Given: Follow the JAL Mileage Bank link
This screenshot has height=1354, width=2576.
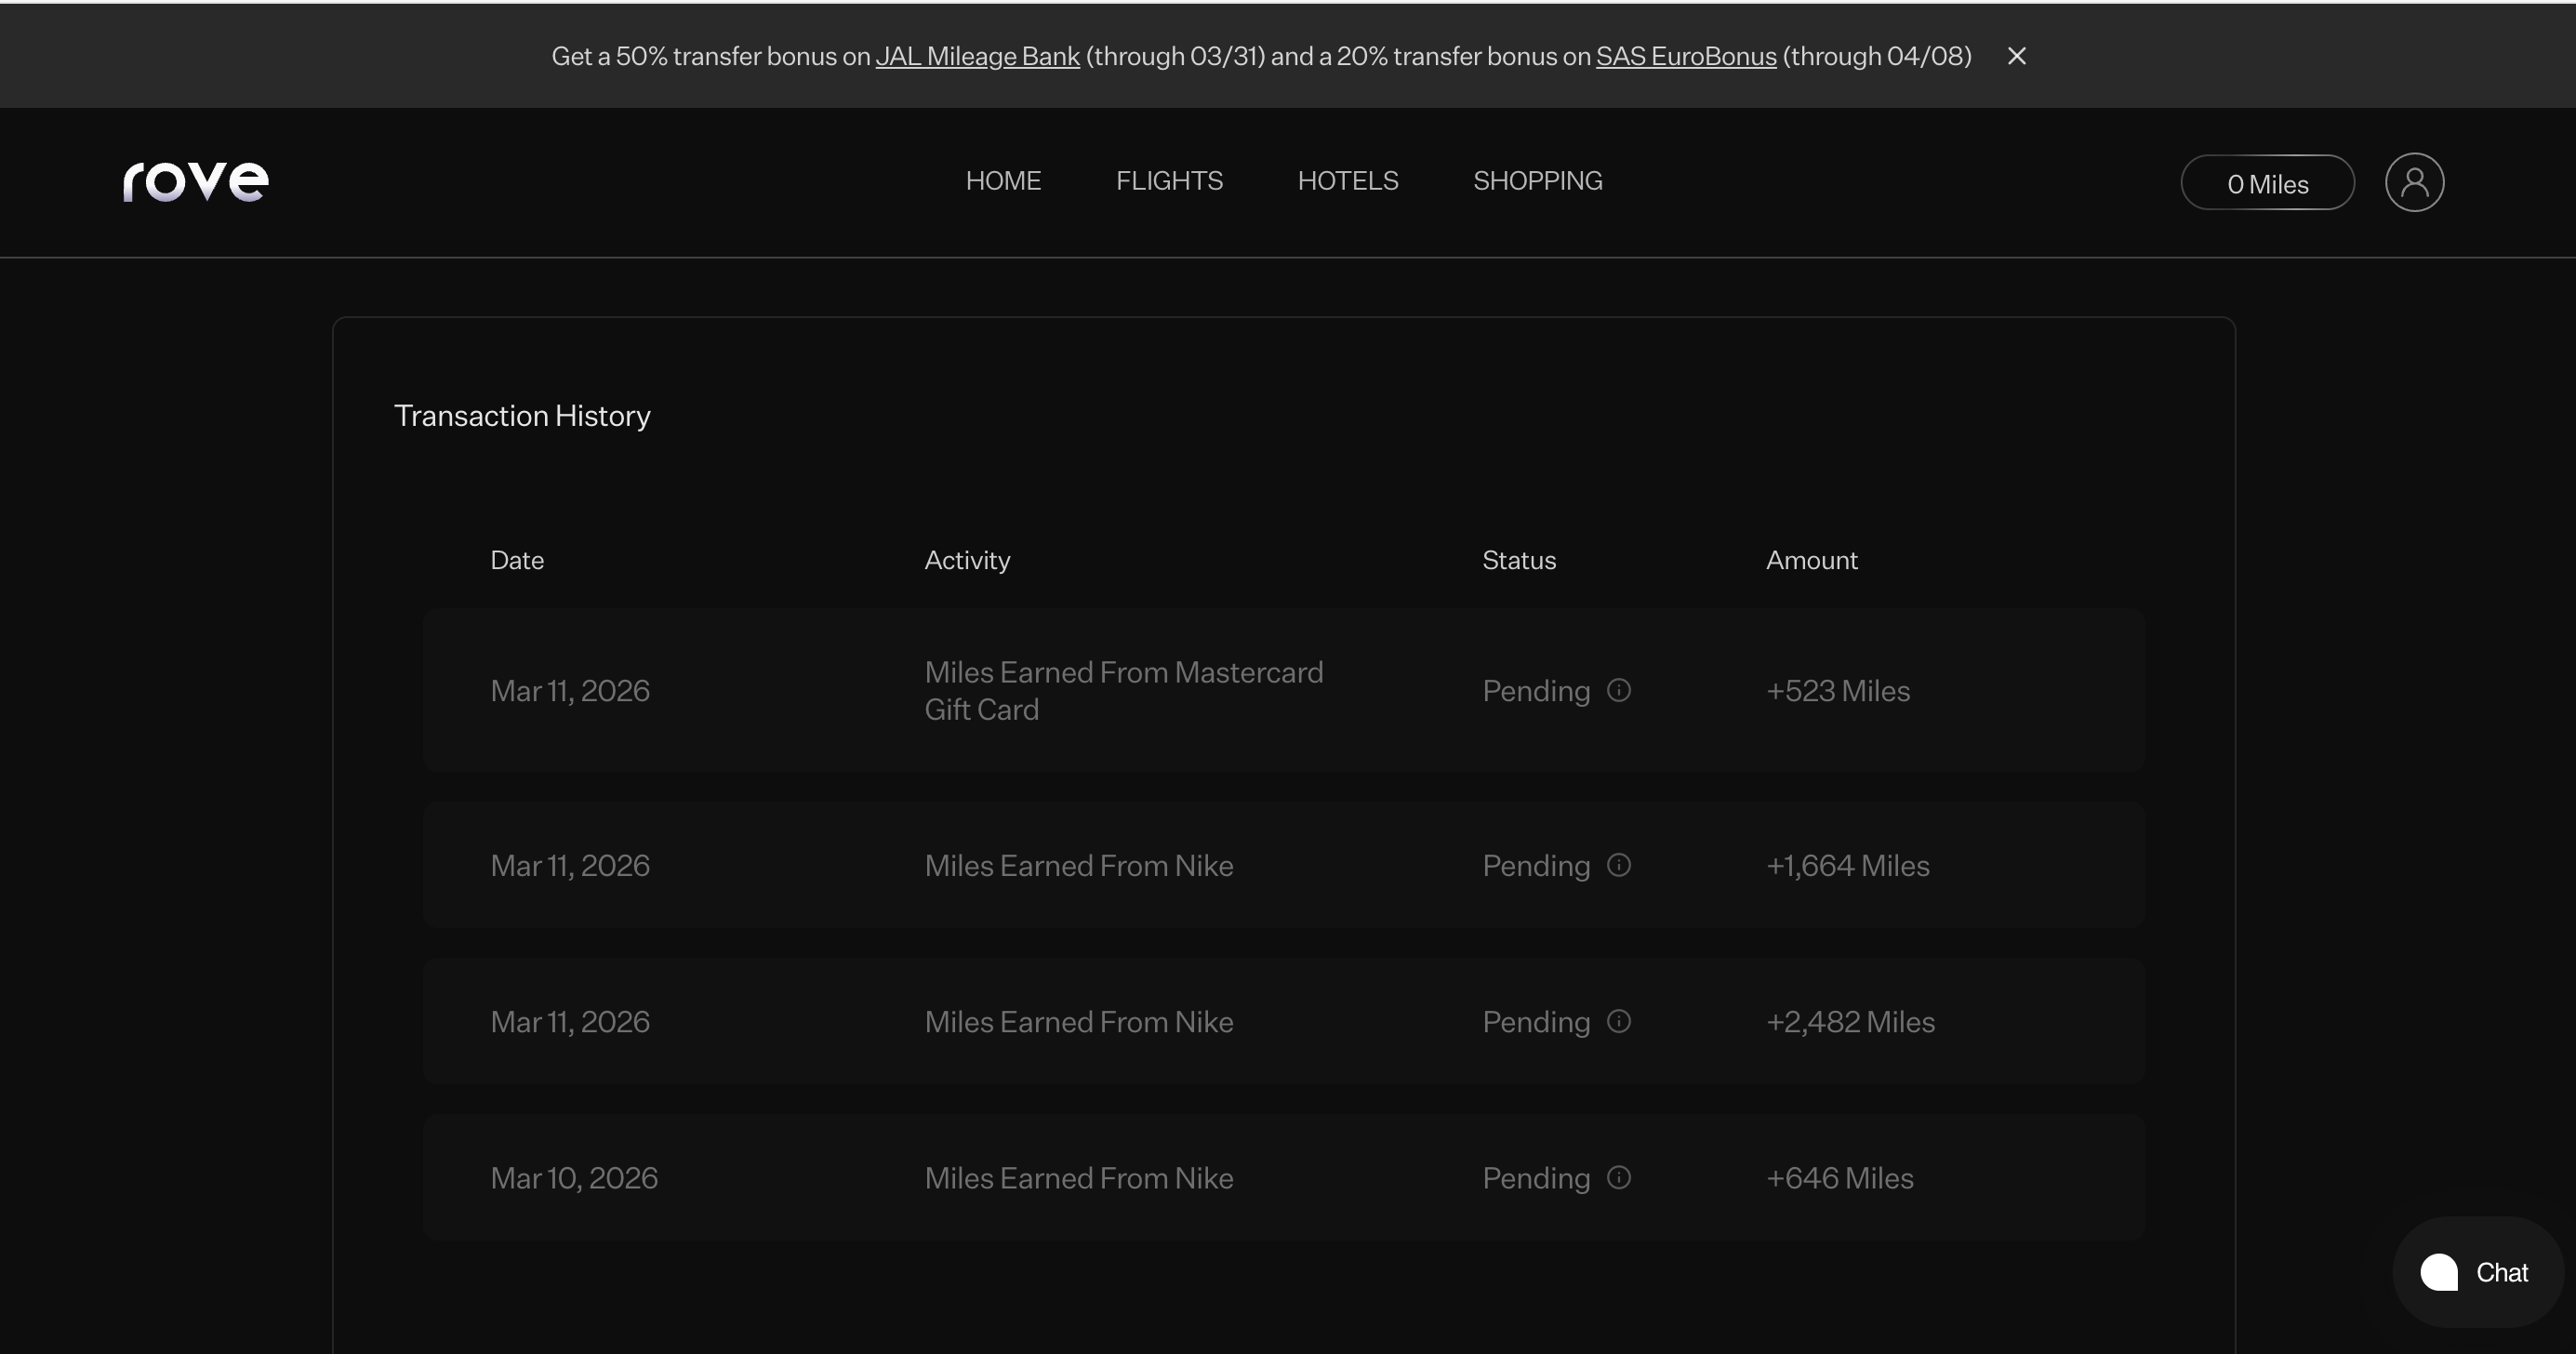Looking at the screenshot, I should tap(977, 57).
